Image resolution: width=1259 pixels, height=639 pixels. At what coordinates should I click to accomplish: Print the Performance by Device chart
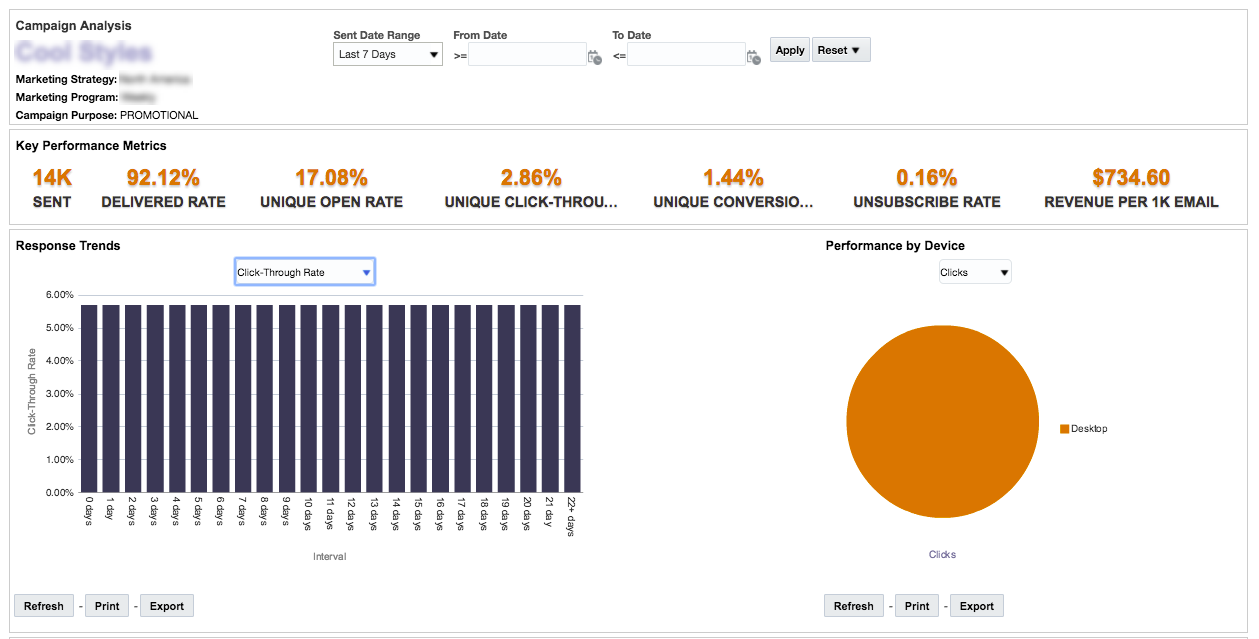click(x=917, y=606)
